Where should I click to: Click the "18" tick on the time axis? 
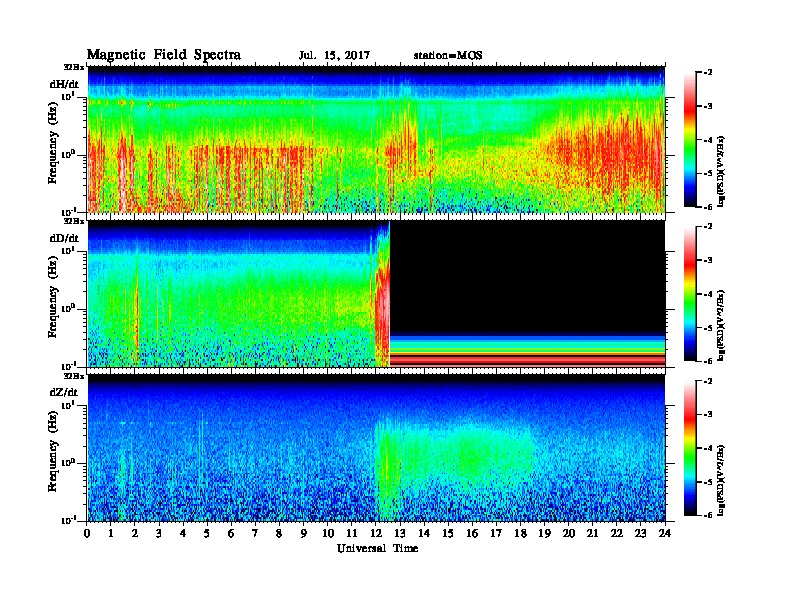pos(520,534)
